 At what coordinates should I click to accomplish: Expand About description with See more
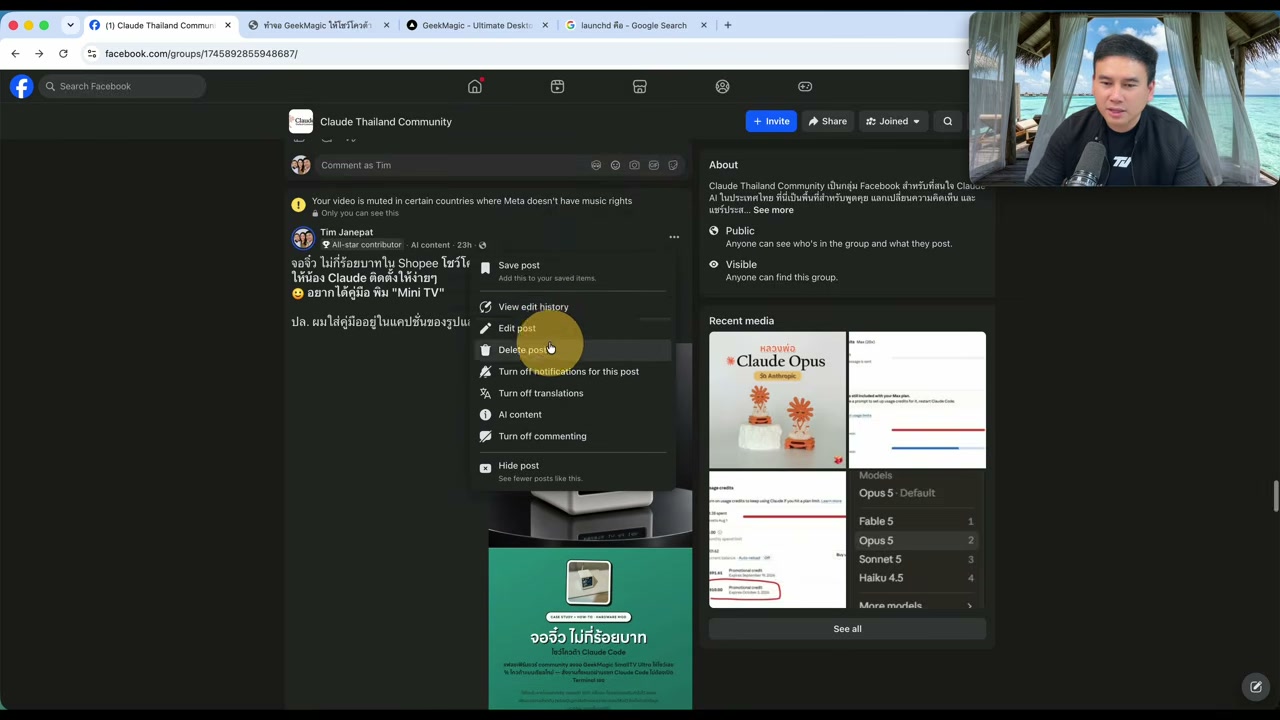(x=773, y=210)
